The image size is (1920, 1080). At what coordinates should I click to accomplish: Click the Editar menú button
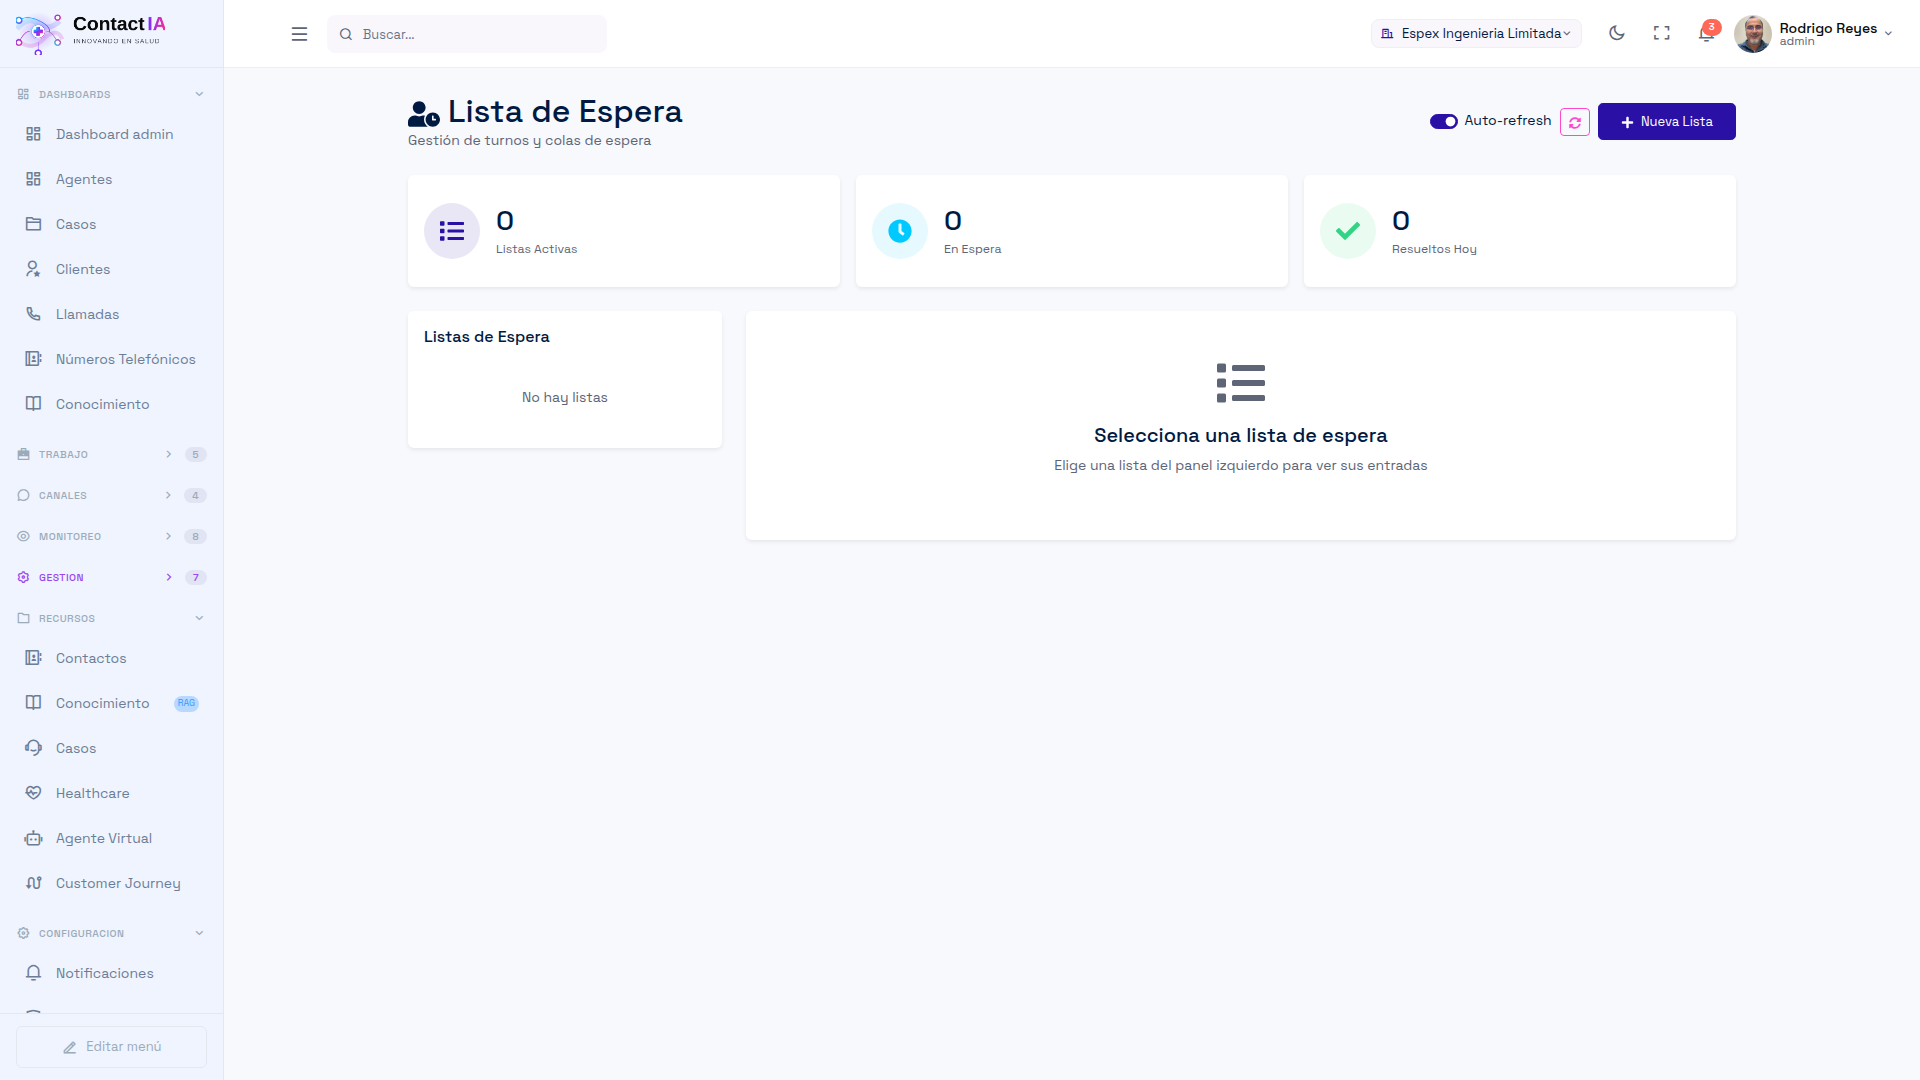pyautogui.click(x=111, y=1046)
